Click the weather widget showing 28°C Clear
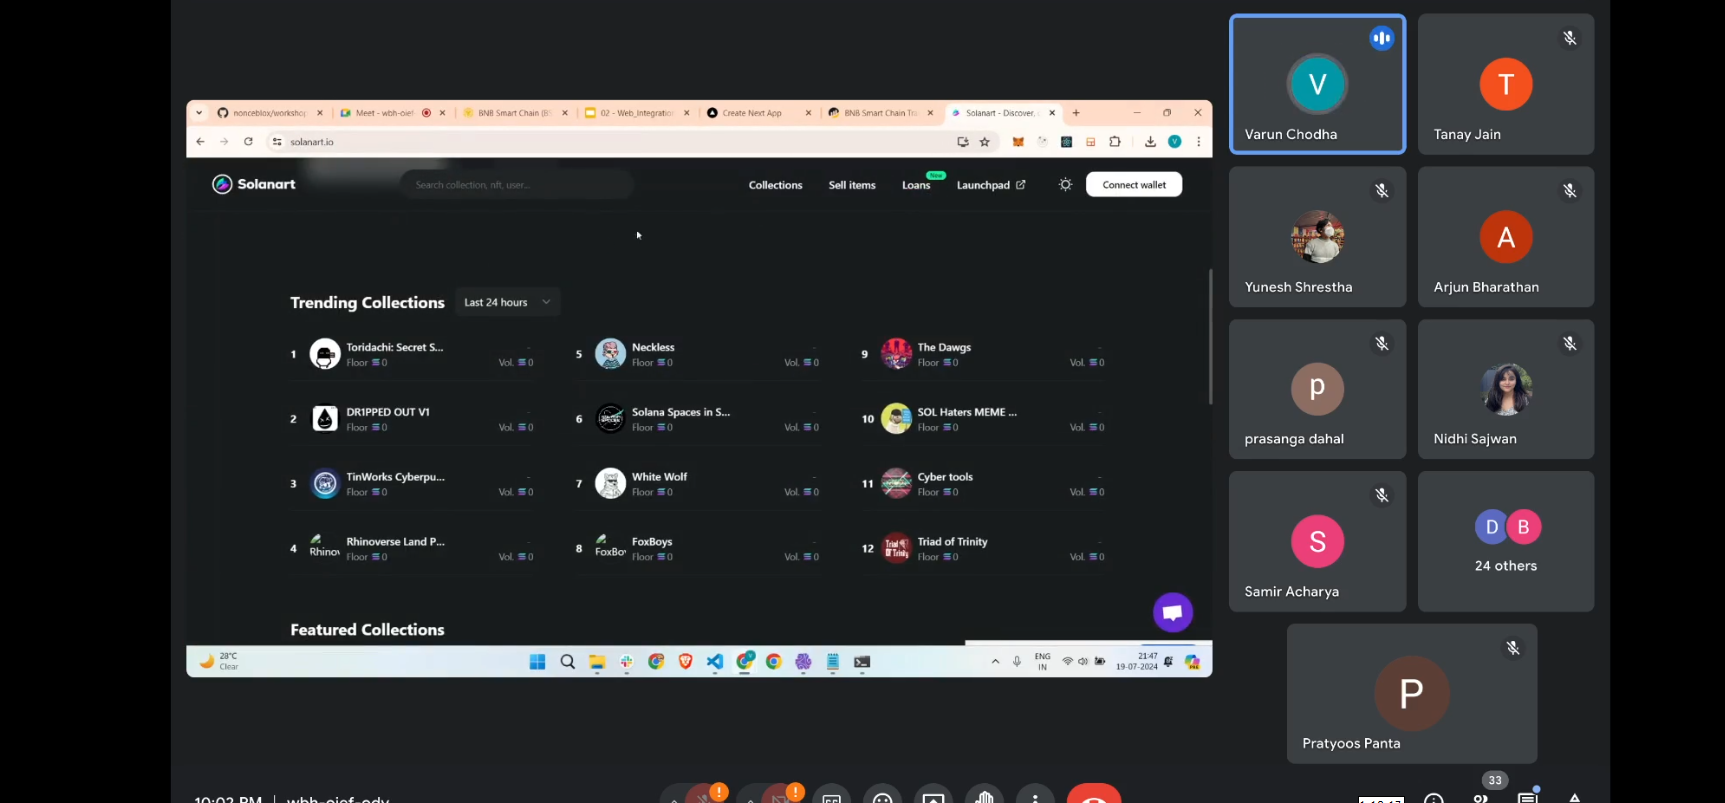 219,661
